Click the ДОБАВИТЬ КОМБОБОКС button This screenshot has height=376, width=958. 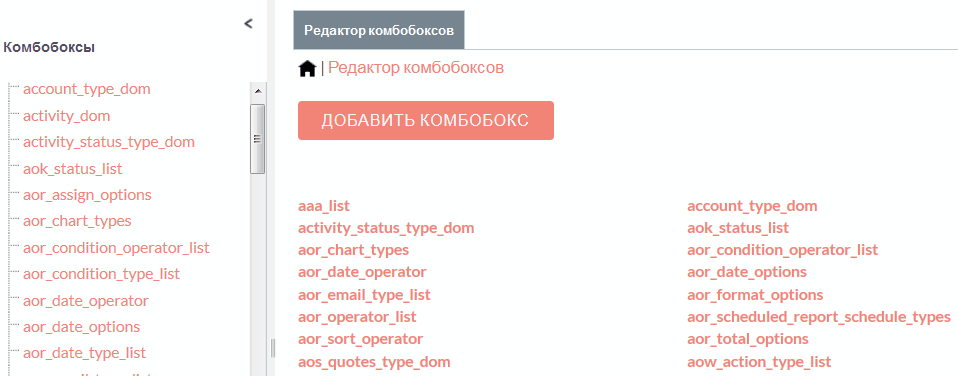[426, 120]
